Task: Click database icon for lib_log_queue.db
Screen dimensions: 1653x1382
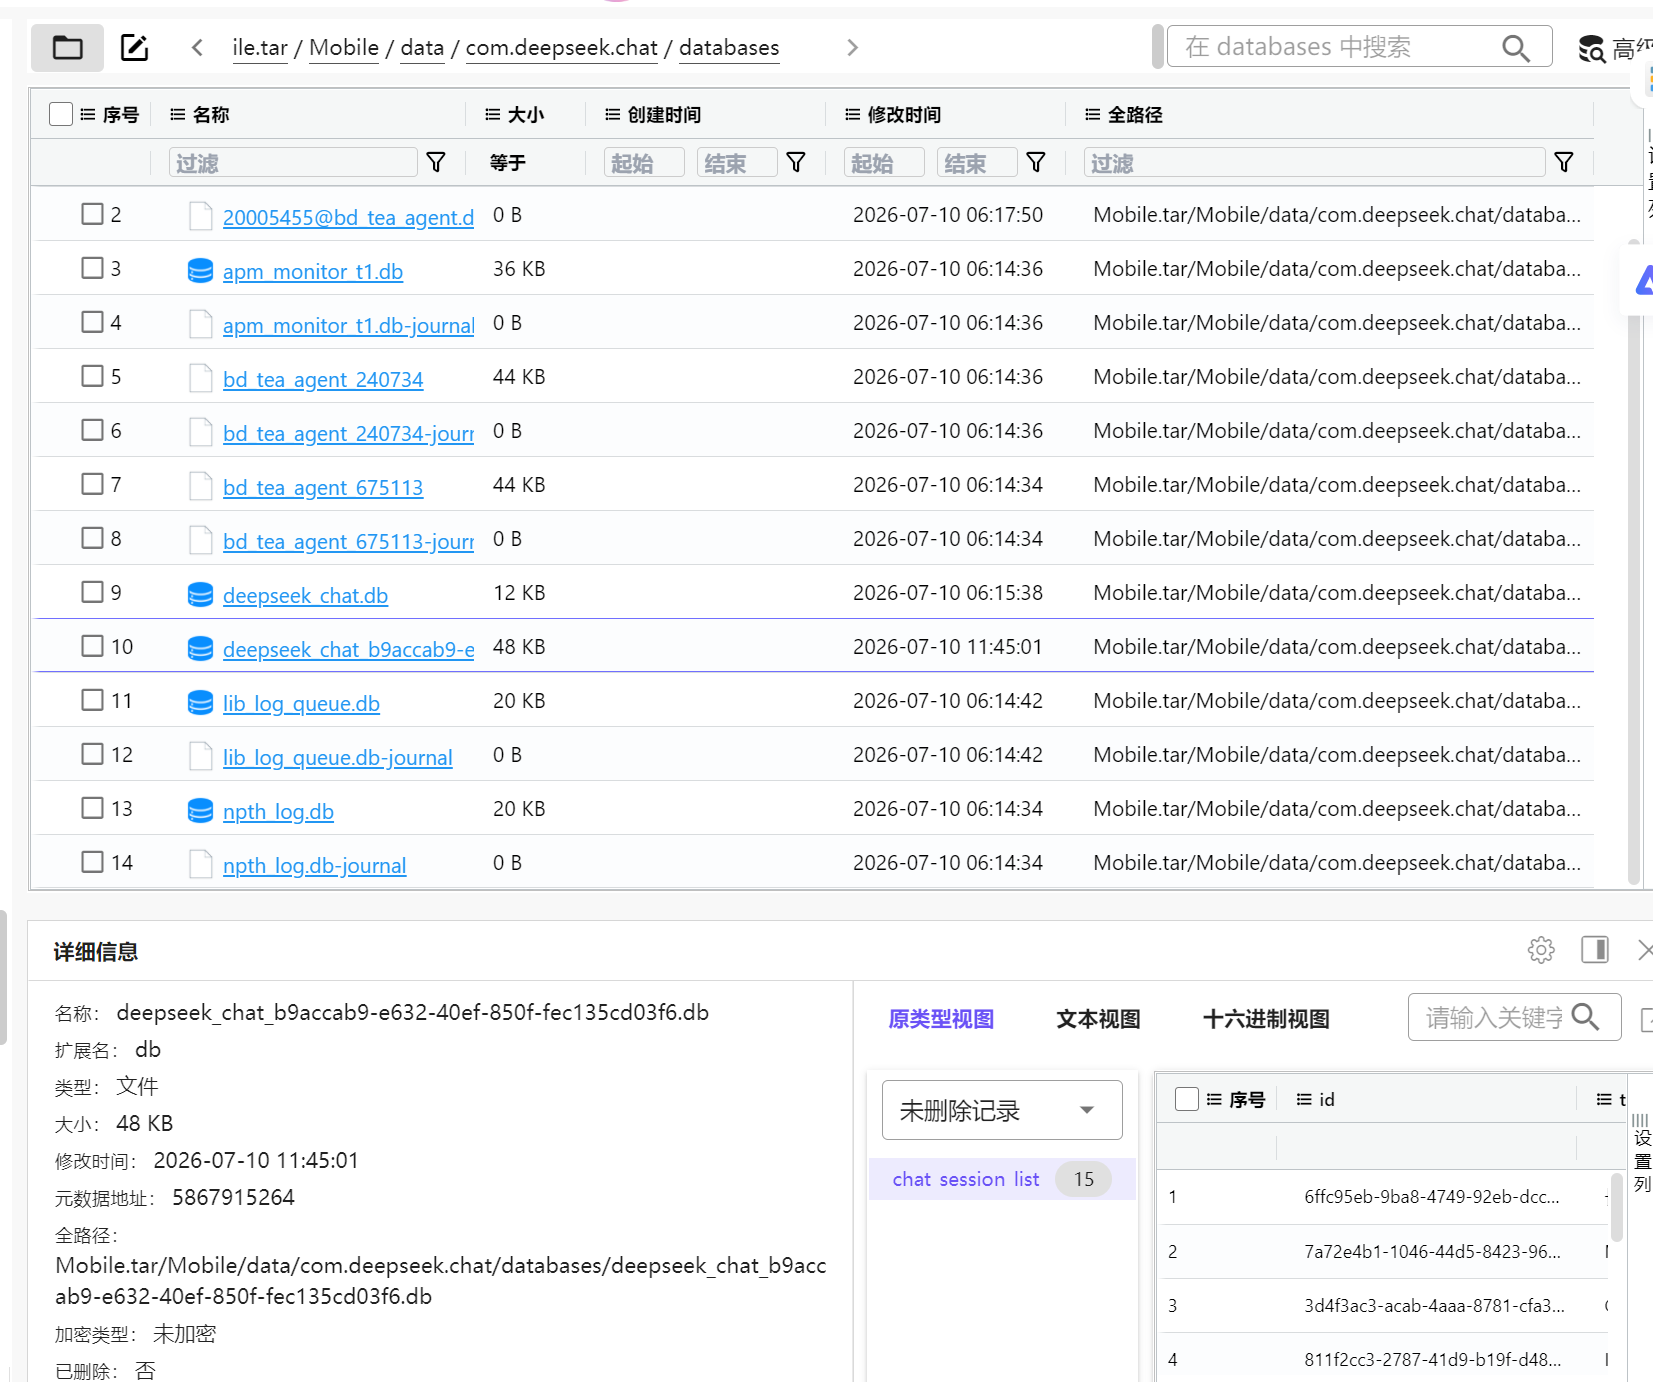Action: click(x=200, y=702)
